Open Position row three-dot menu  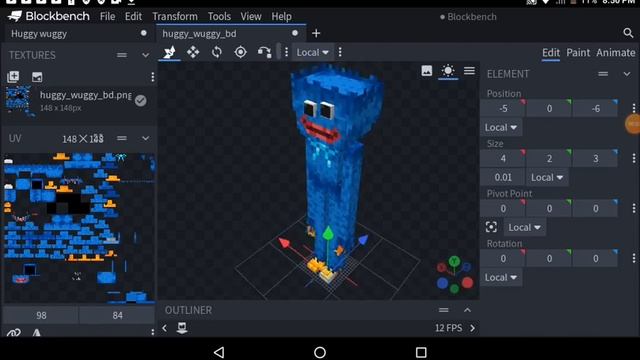click(633, 108)
